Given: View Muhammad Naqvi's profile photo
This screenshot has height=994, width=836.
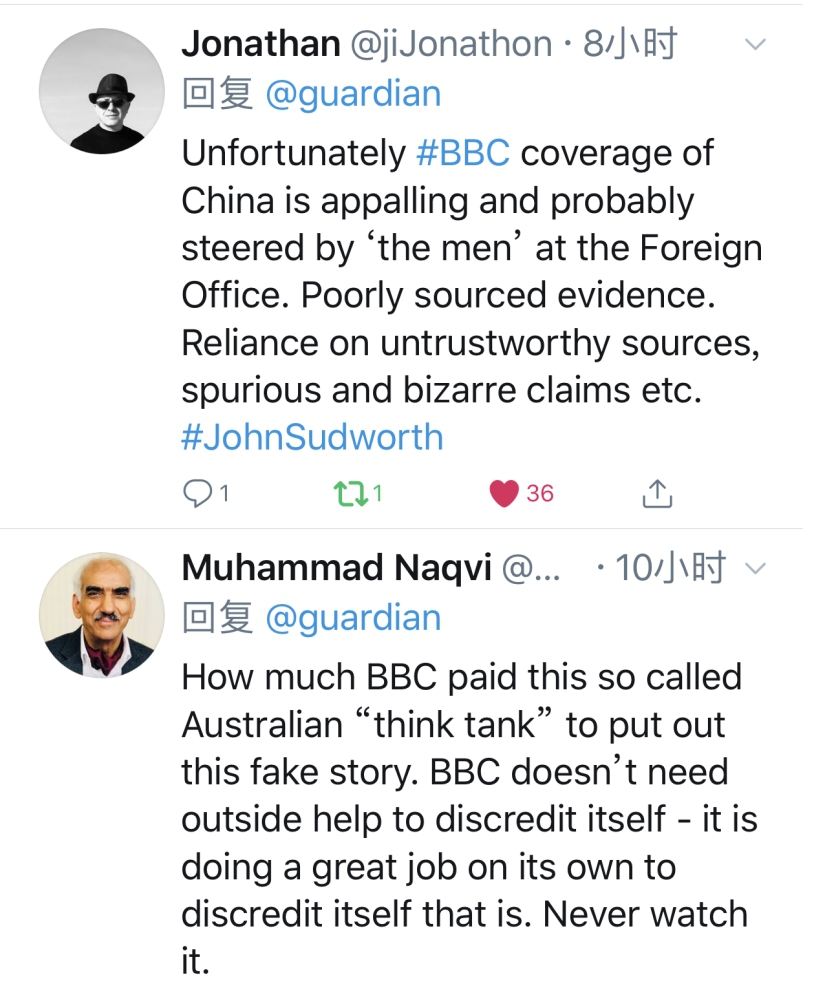Looking at the screenshot, I should [102, 614].
